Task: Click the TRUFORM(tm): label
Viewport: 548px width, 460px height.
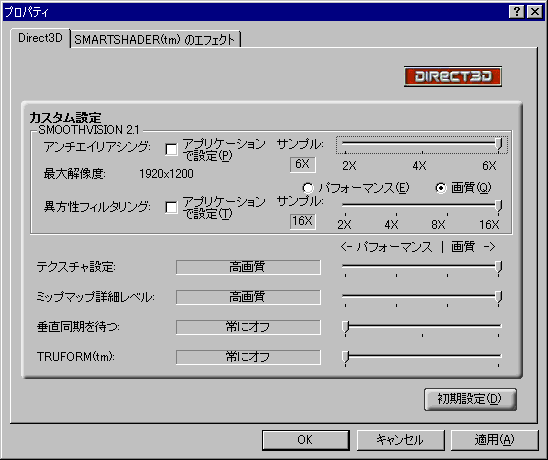Action: (76, 357)
